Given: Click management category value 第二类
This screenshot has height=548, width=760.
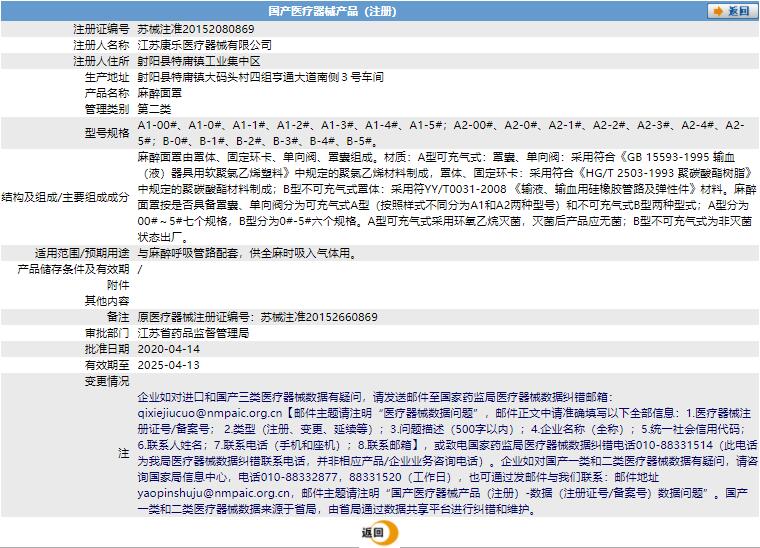Looking at the screenshot, I should pos(154,109).
